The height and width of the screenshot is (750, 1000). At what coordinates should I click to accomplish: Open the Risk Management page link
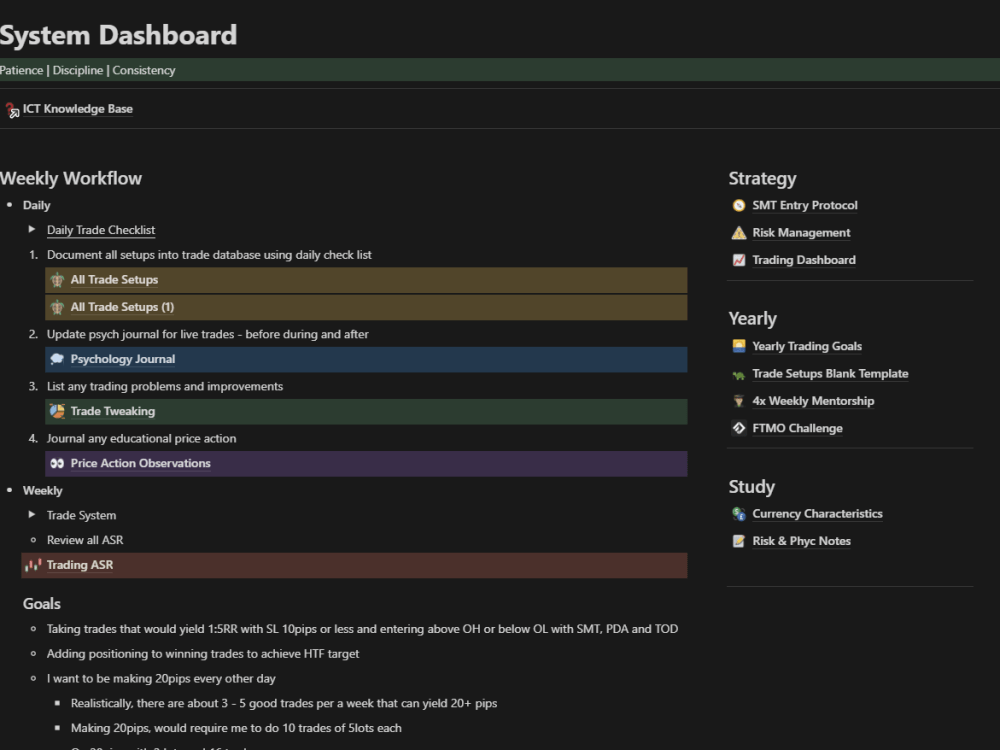coord(802,232)
